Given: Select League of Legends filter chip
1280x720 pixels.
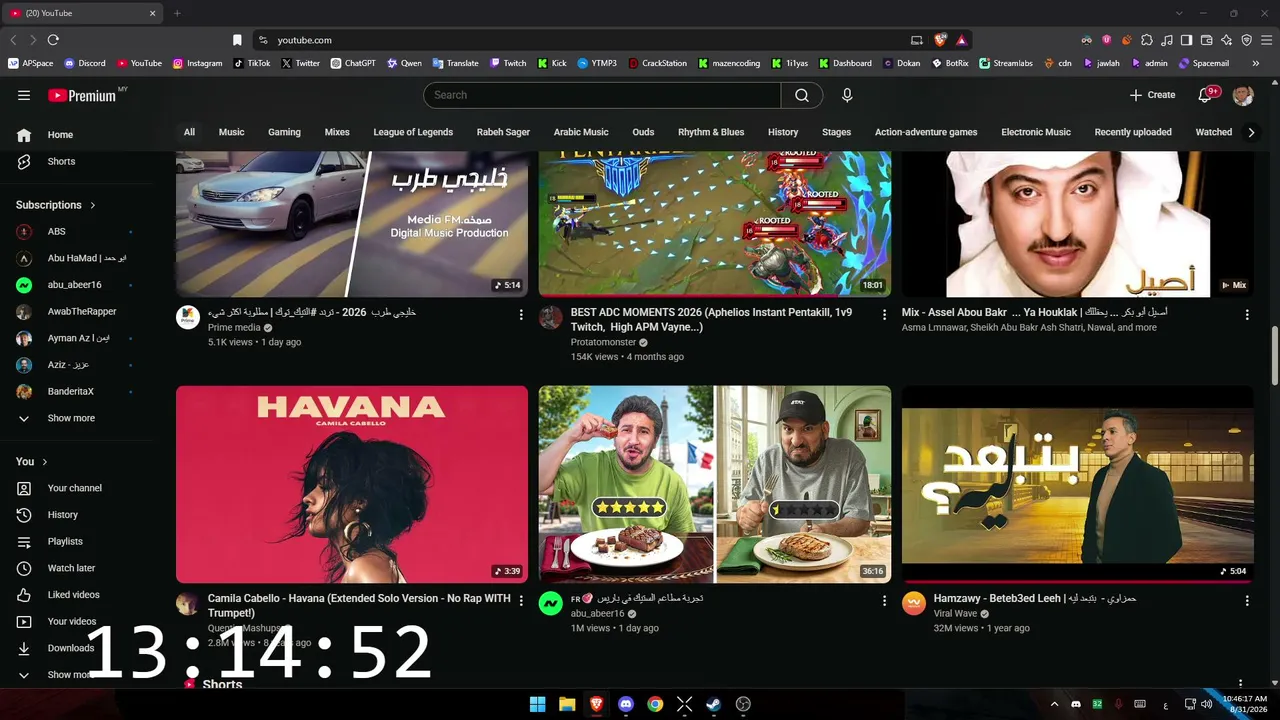Looking at the screenshot, I should 413,132.
